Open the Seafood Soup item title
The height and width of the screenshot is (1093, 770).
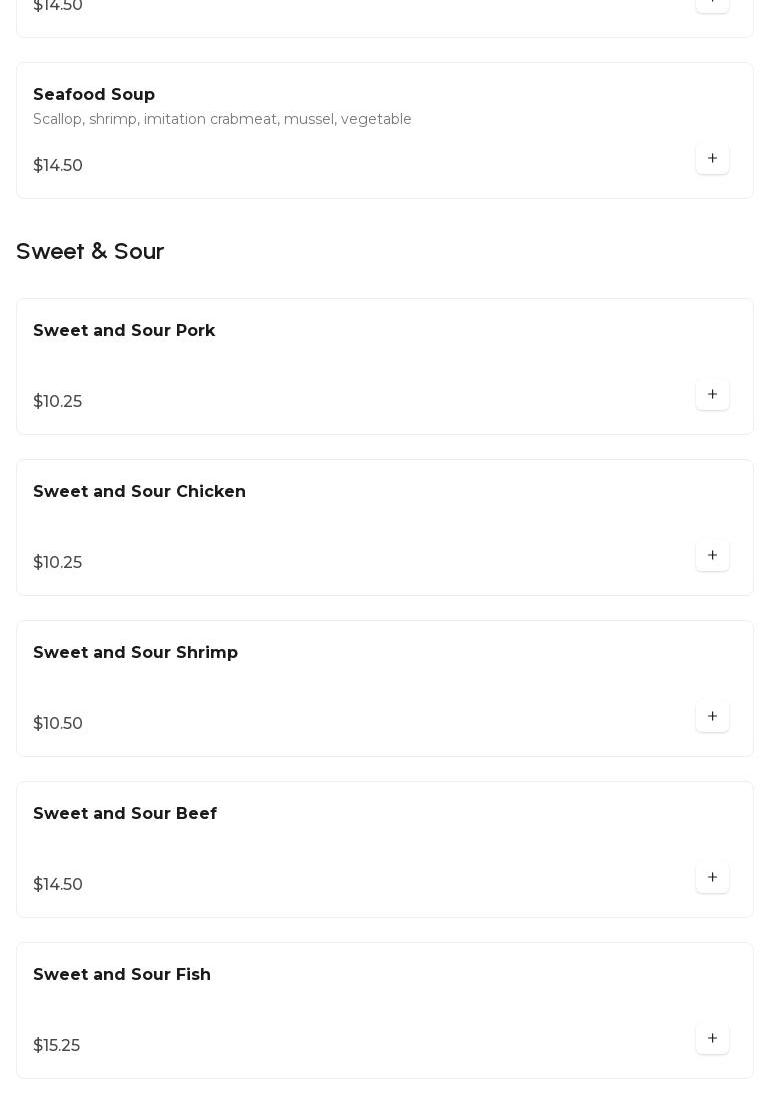pos(94,95)
